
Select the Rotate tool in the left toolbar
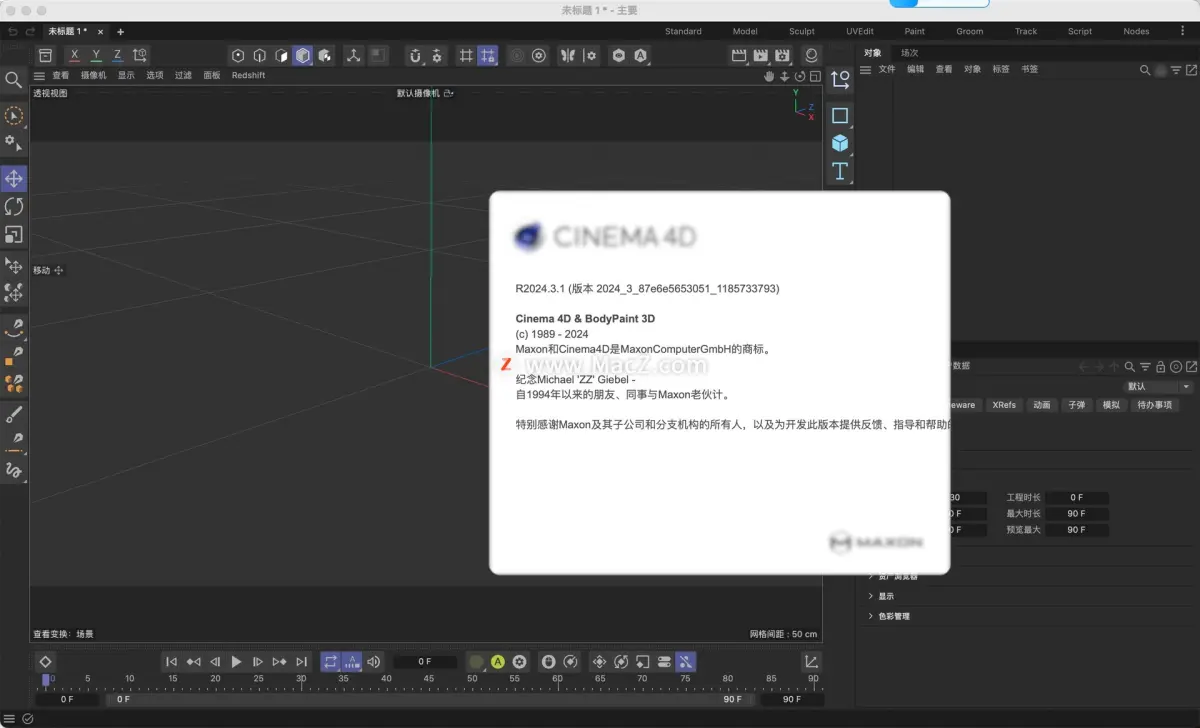tap(14, 206)
